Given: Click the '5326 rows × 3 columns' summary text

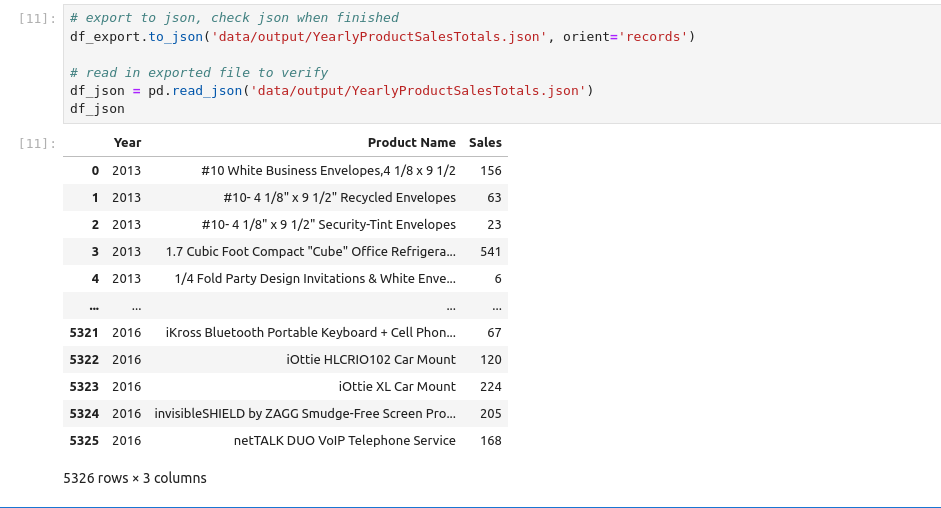Looking at the screenshot, I should pyautogui.click(x=135, y=478).
